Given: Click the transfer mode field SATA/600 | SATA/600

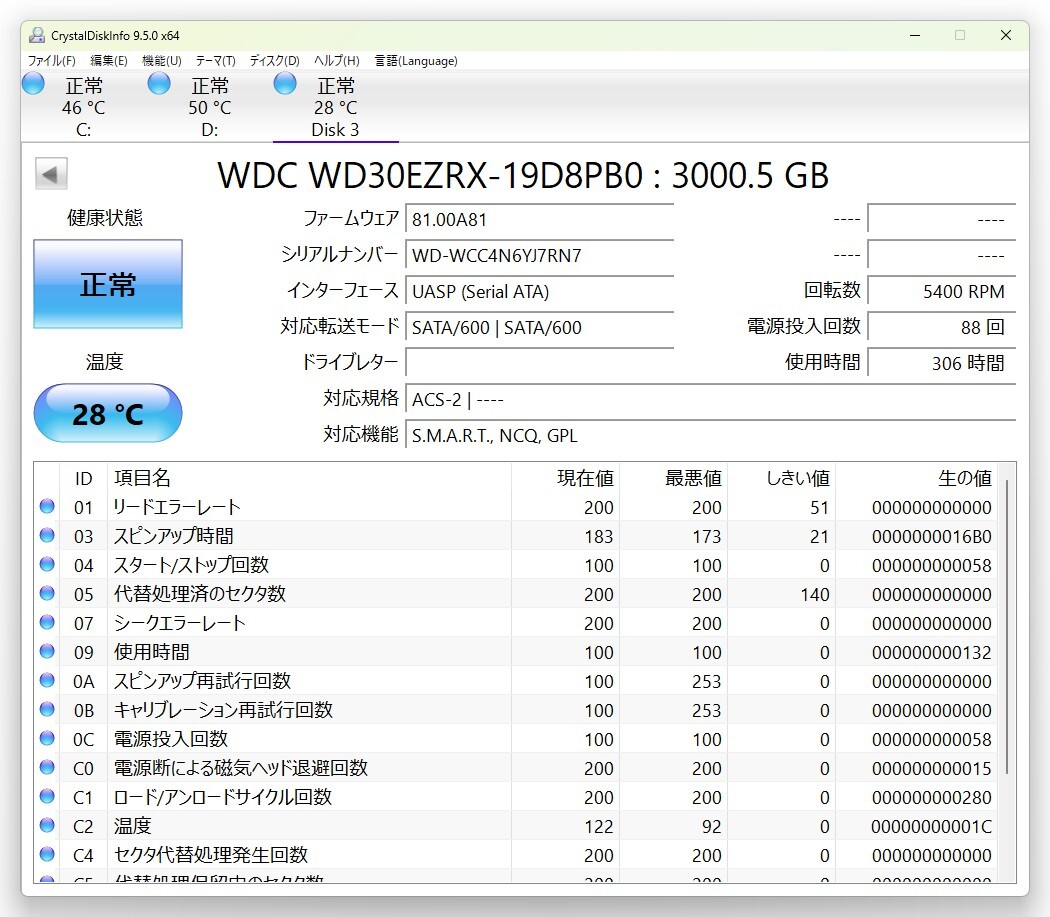Looking at the screenshot, I should [x=539, y=328].
